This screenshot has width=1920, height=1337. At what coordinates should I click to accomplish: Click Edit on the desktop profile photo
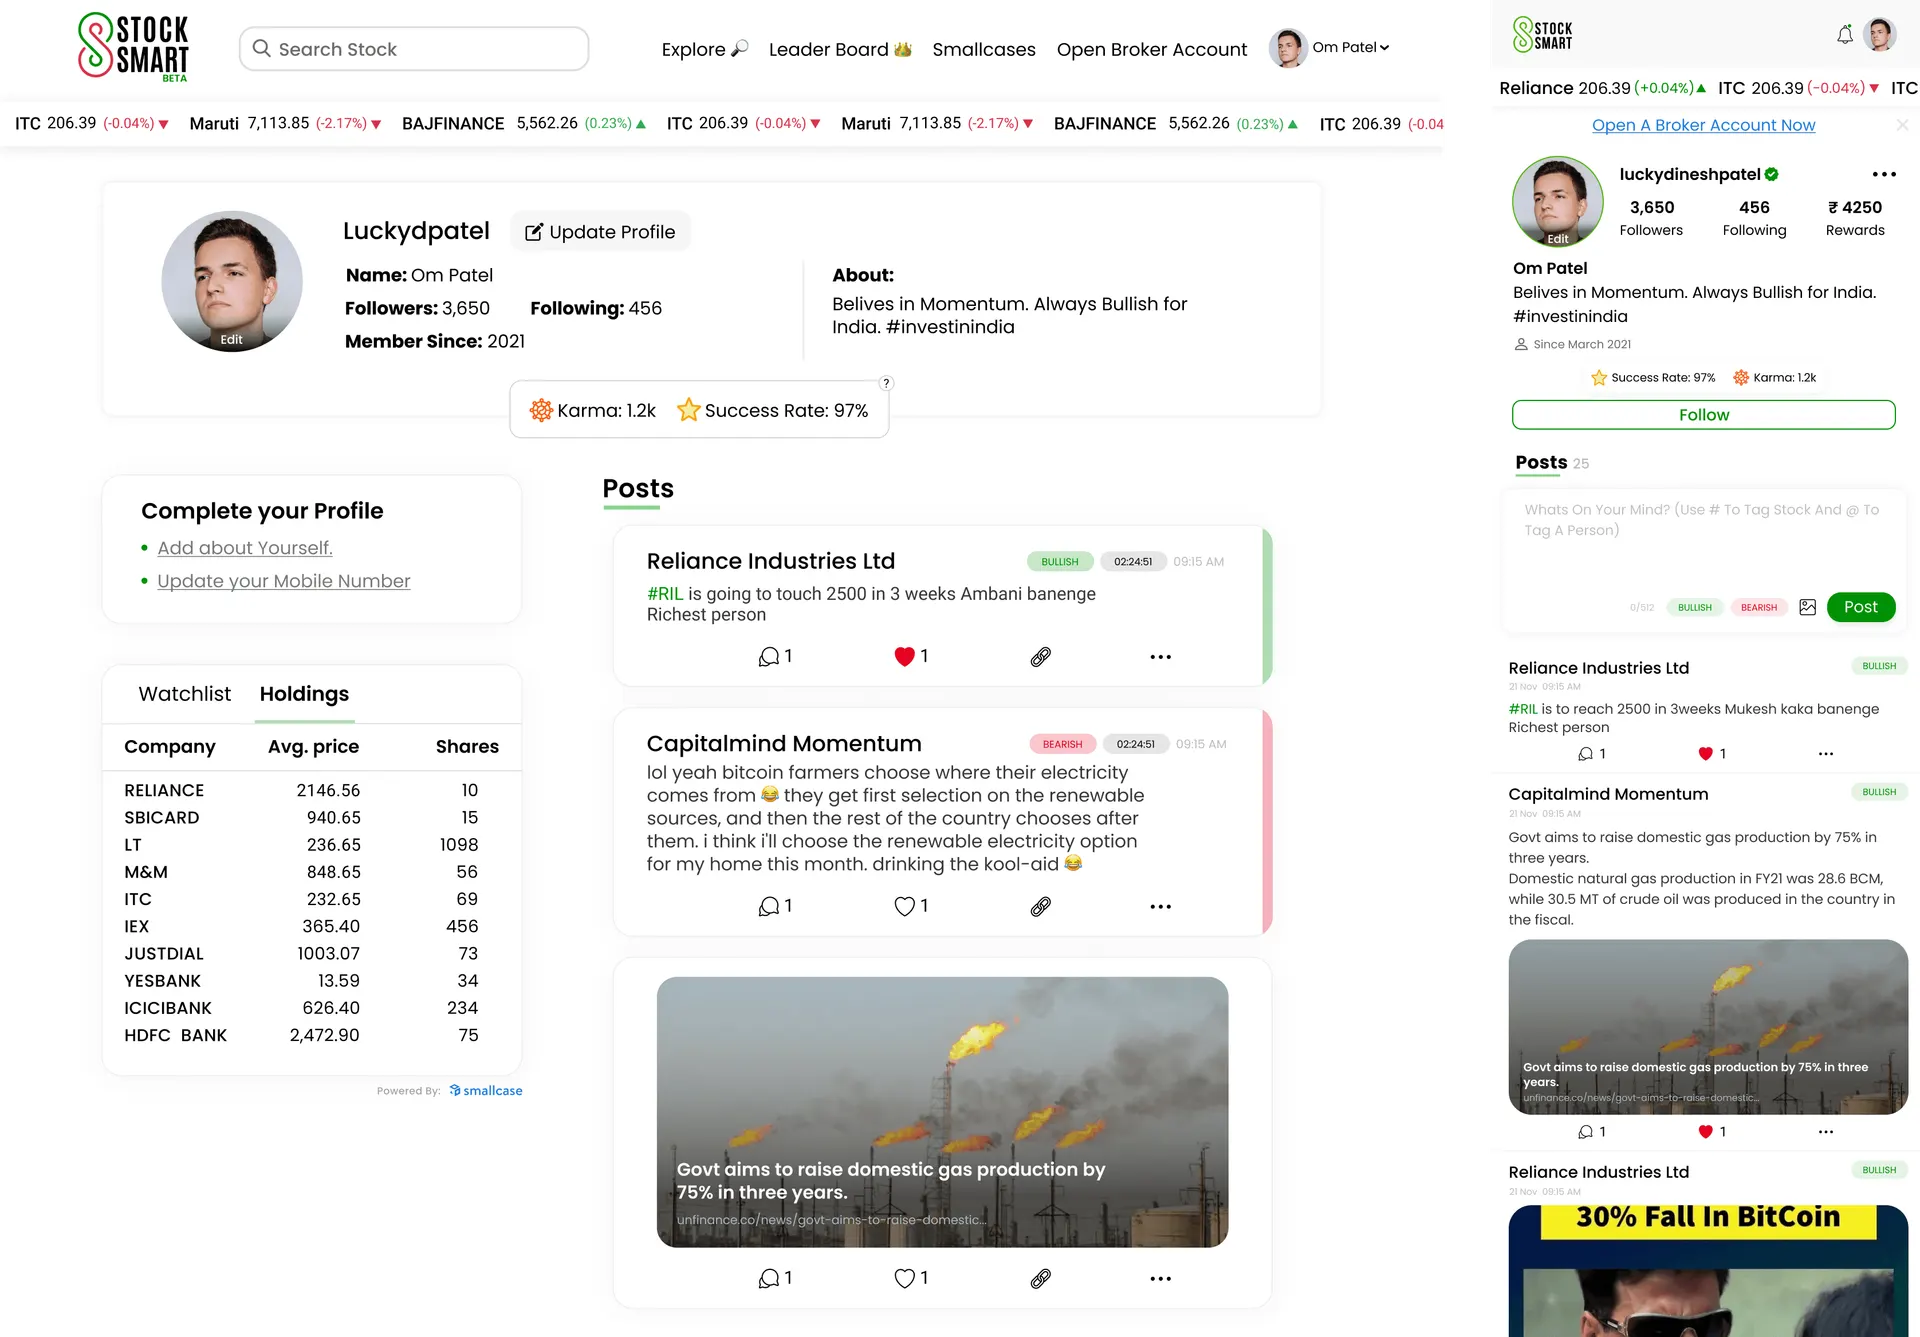(231, 339)
